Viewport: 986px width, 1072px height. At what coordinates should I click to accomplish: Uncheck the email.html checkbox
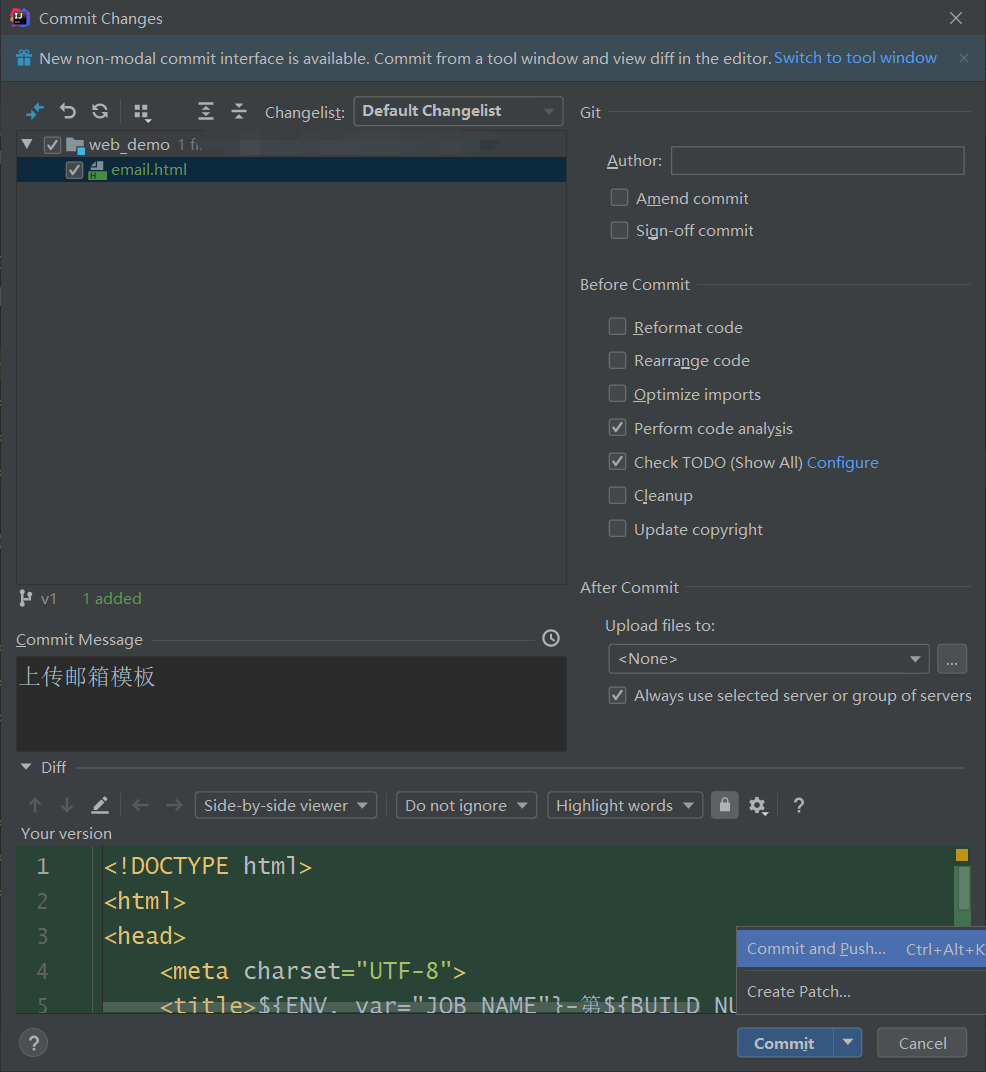click(x=74, y=170)
